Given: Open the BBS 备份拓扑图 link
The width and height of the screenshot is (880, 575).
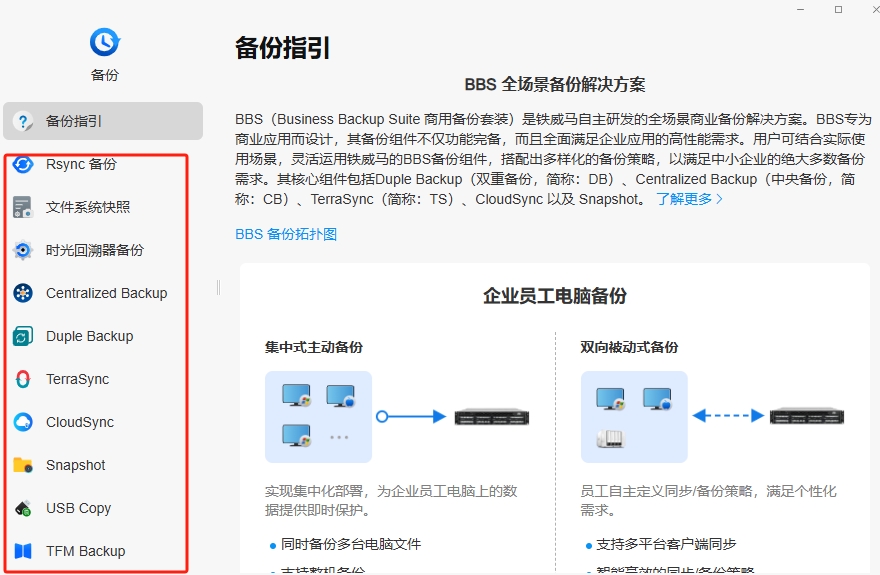Looking at the screenshot, I should click(286, 234).
